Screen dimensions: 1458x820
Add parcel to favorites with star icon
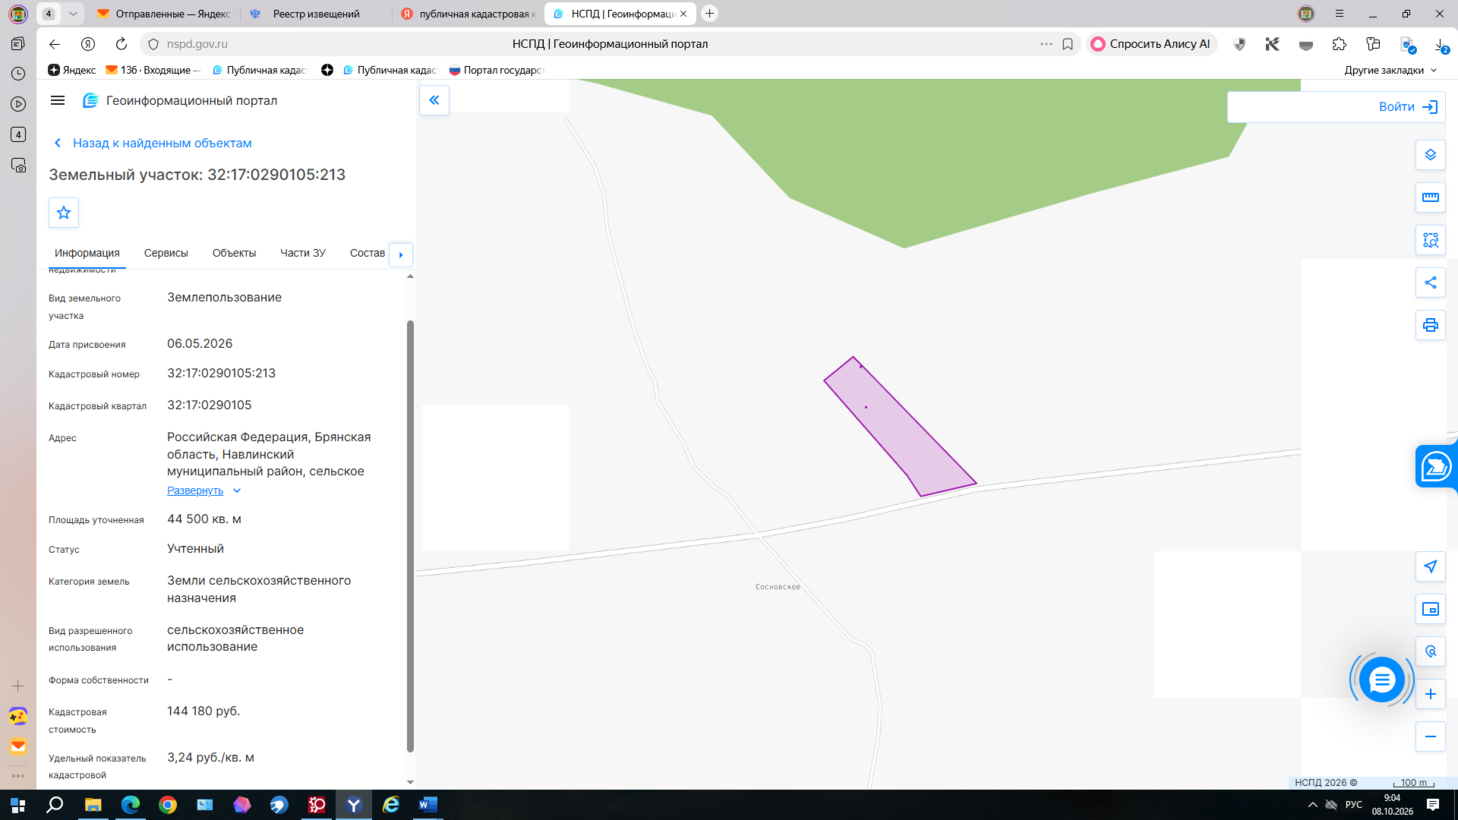tap(64, 212)
